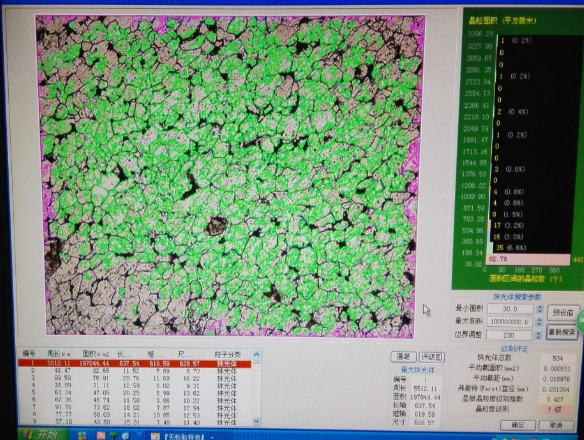The height and width of the screenshot is (440, 584).
Task: Select row 2 in the grain table
Action: click(x=135, y=371)
